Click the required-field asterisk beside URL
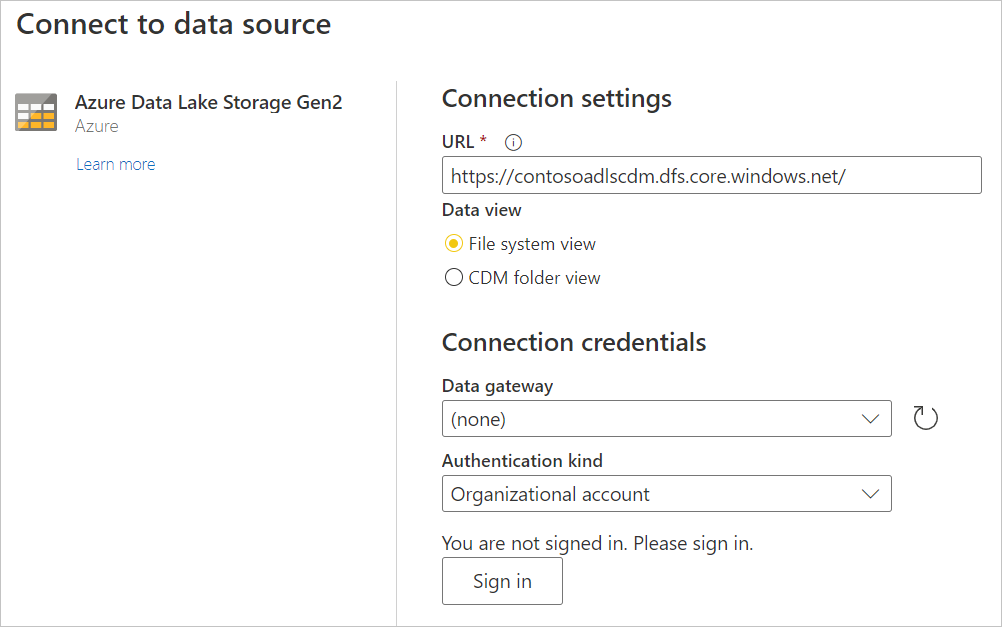Screen dimensions: 1002x627 [484, 141]
